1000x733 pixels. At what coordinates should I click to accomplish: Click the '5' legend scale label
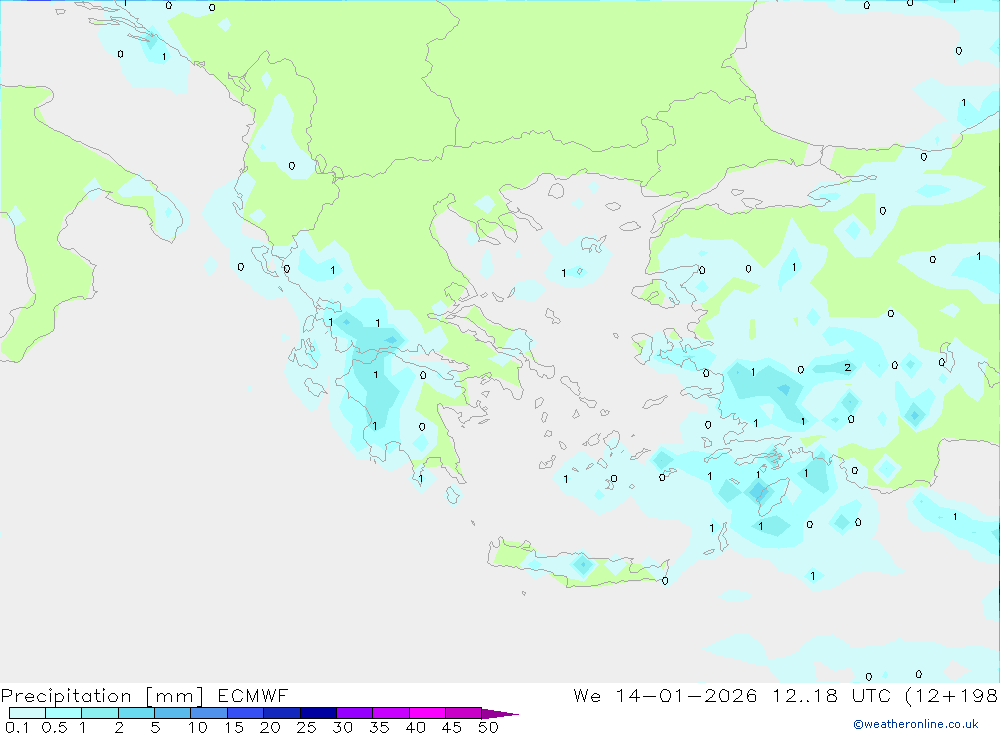(155, 727)
